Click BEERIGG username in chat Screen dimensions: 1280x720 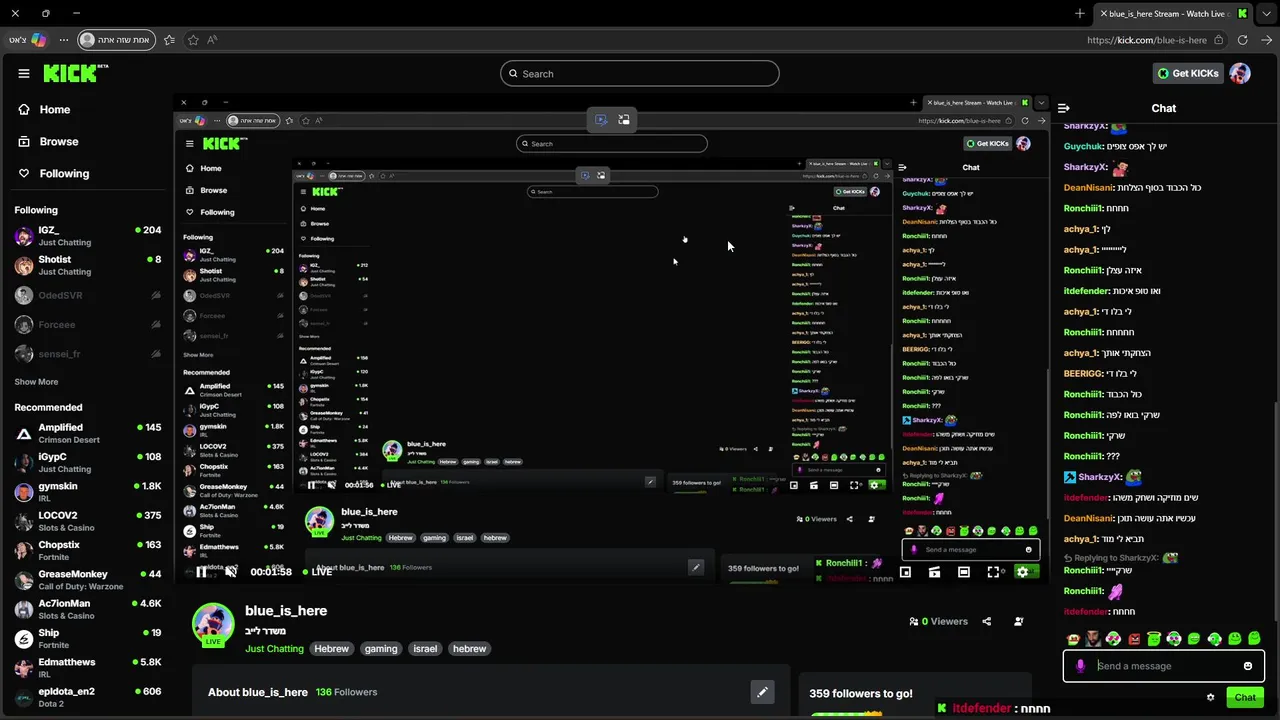click(1083, 374)
